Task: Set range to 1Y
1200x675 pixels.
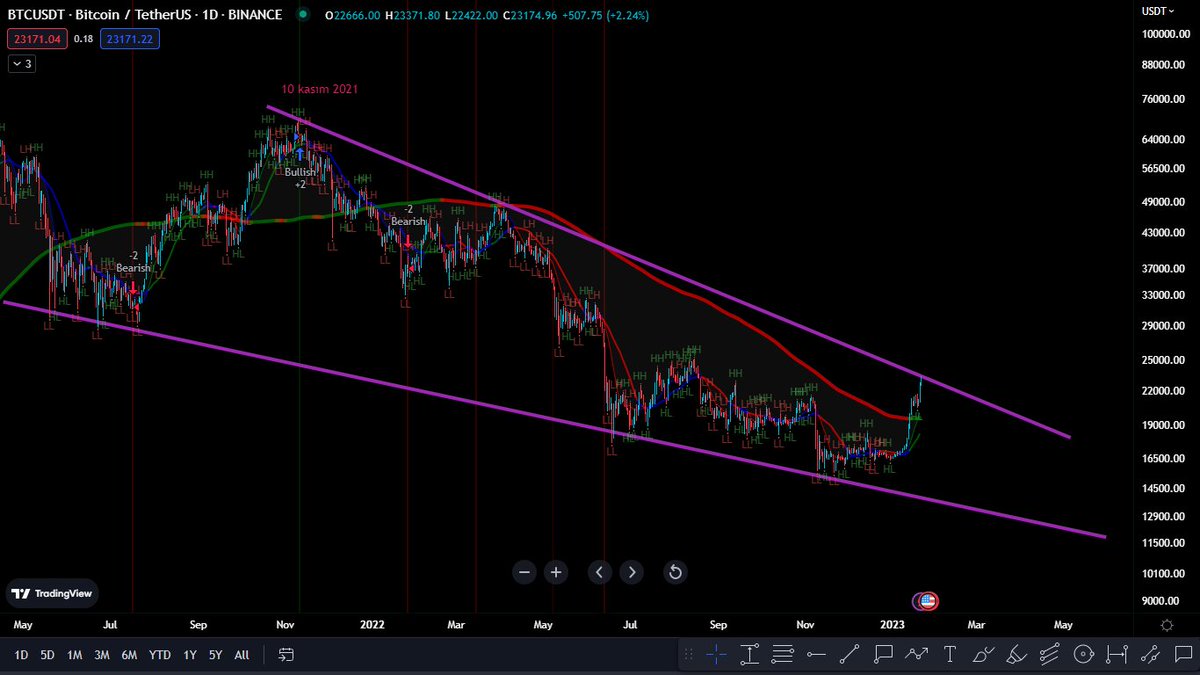Action: point(190,655)
